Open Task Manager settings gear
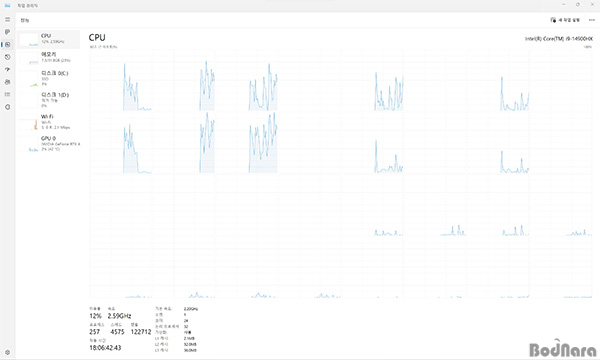Viewport: 600px width, 360px height. 7,352
